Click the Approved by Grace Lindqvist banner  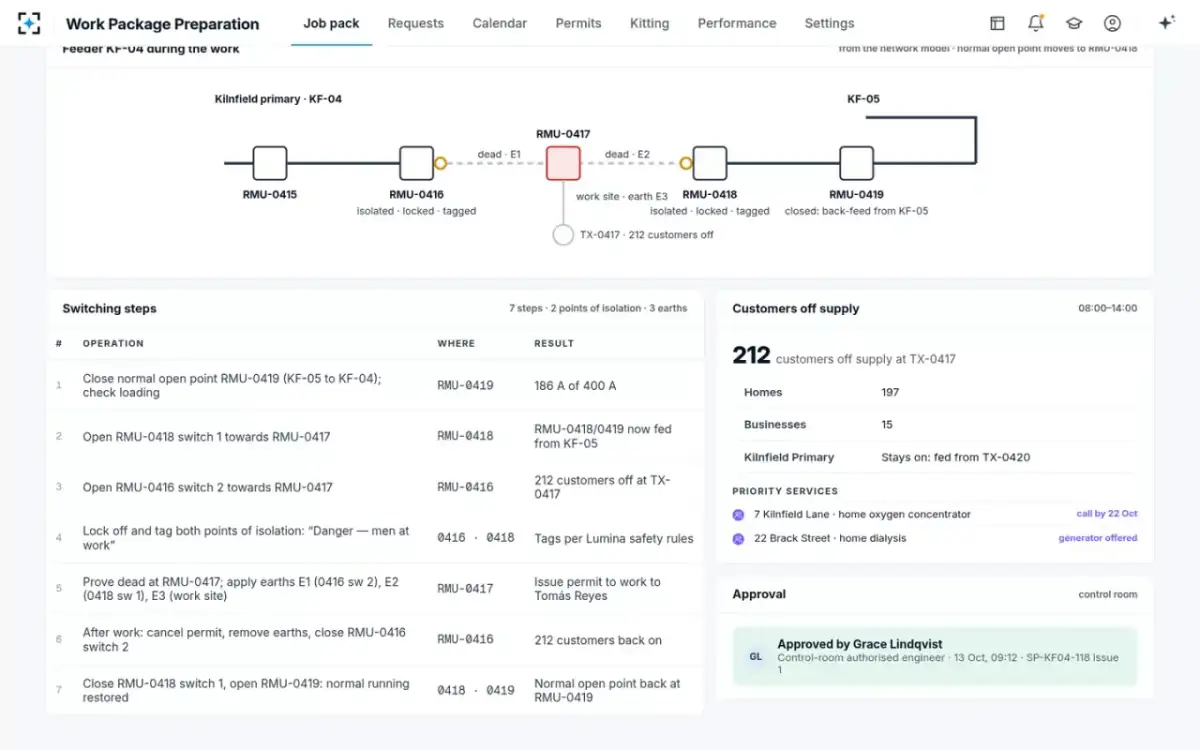[935, 656]
